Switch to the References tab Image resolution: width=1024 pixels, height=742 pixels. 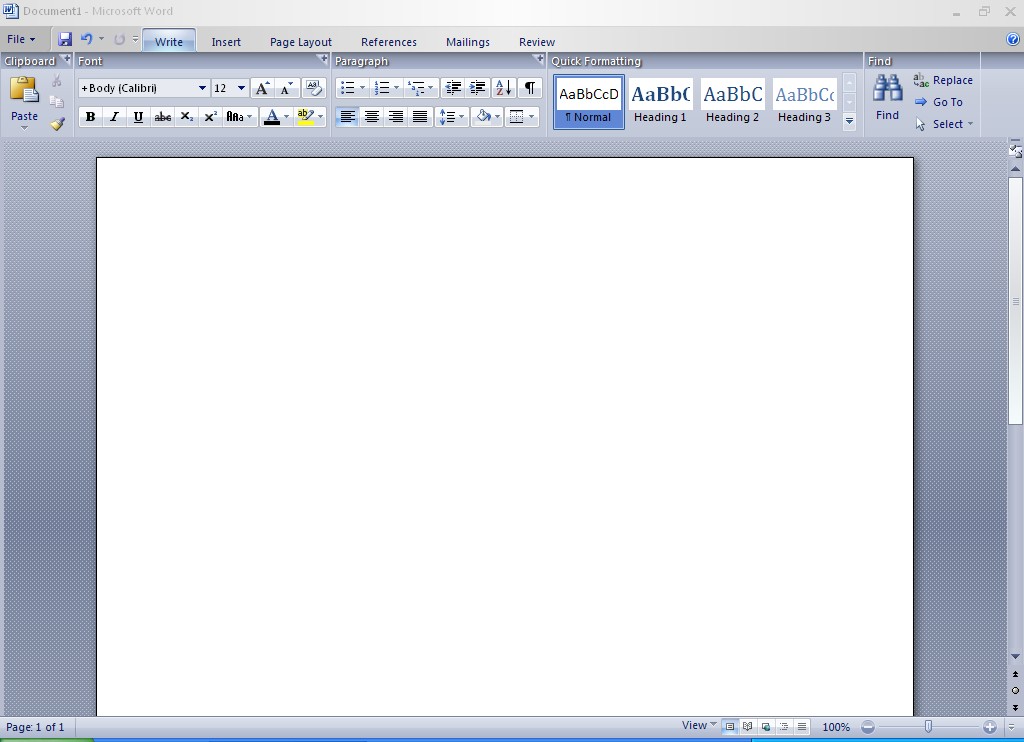pyautogui.click(x=389, y=42)
